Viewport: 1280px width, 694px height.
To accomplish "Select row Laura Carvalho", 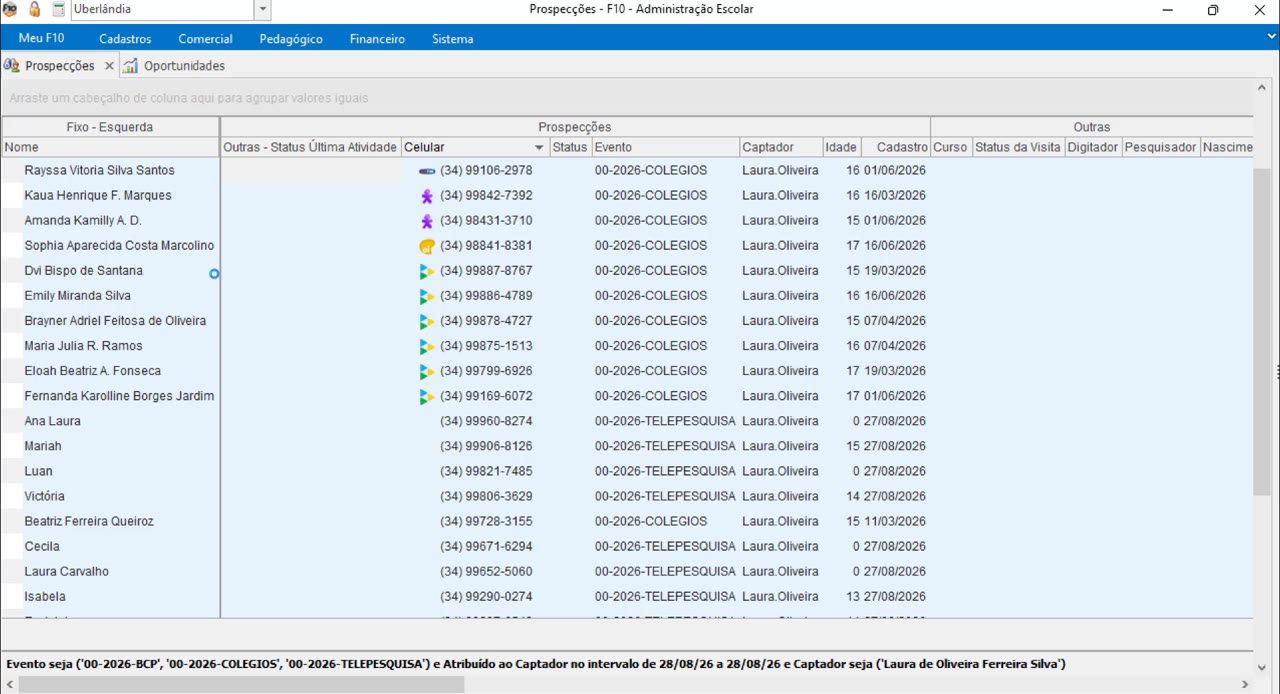I will pos(67,571).
